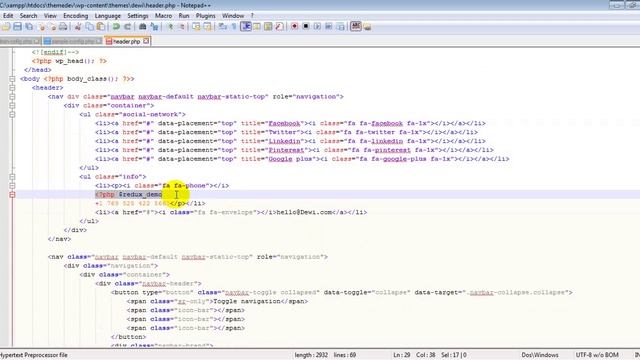Run macro multiple times
Screen dimensions: 640x360
329,27
